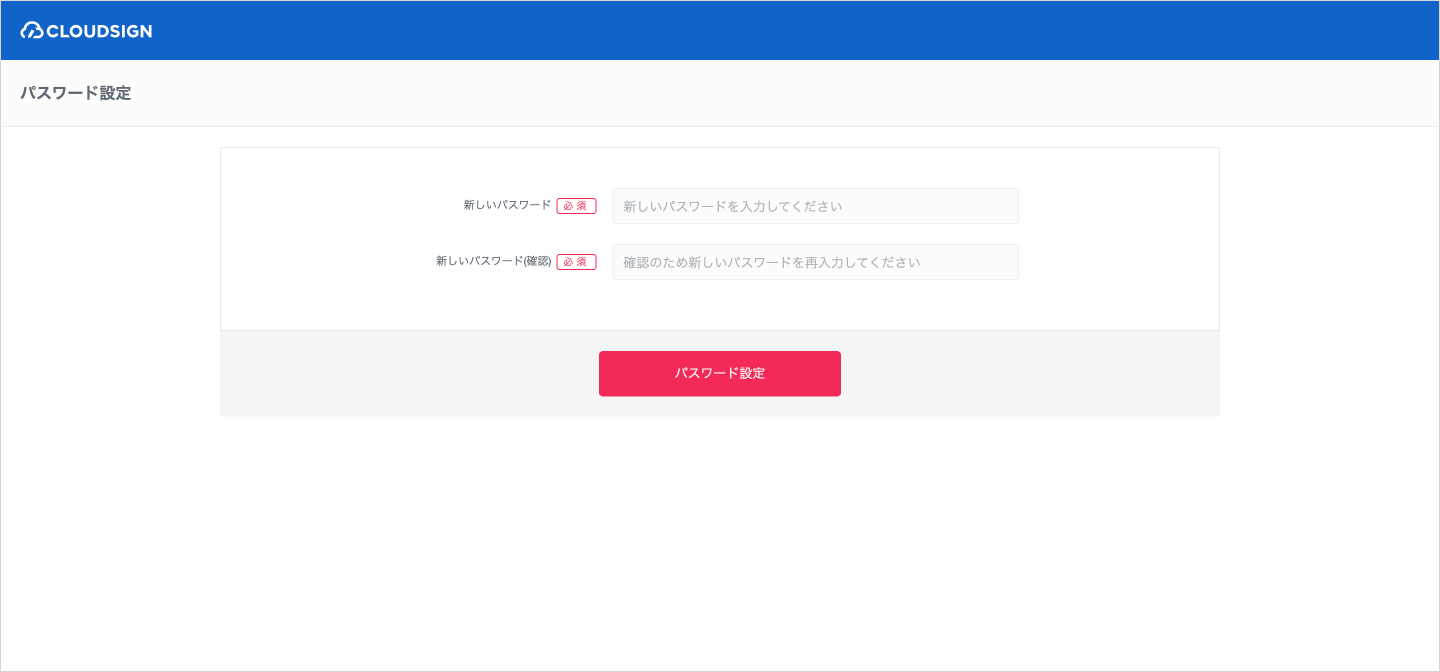Screen dimensions: 1440x672
Task: Click white gap between the two password fields
Action: click(x=815, y=234)
